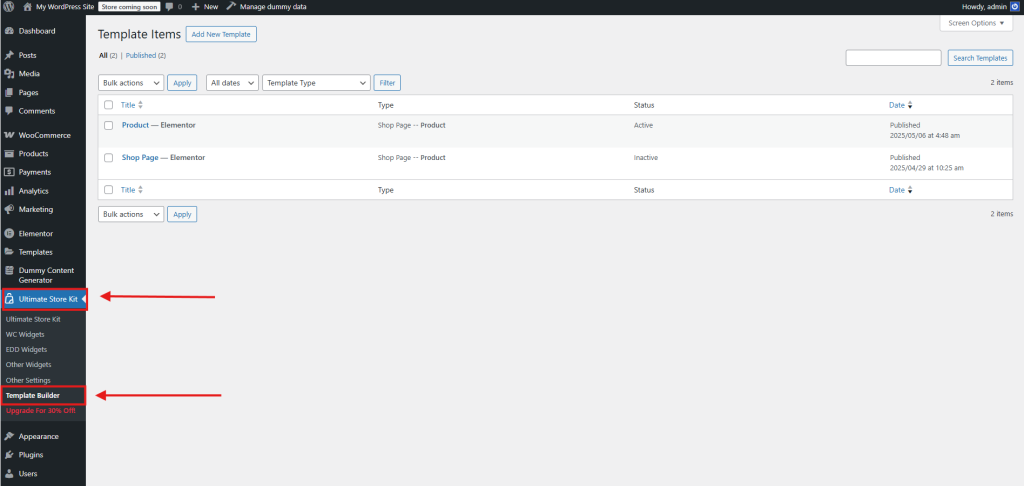Click the Products box icon

pyautogui.click(x=9, y=154)
